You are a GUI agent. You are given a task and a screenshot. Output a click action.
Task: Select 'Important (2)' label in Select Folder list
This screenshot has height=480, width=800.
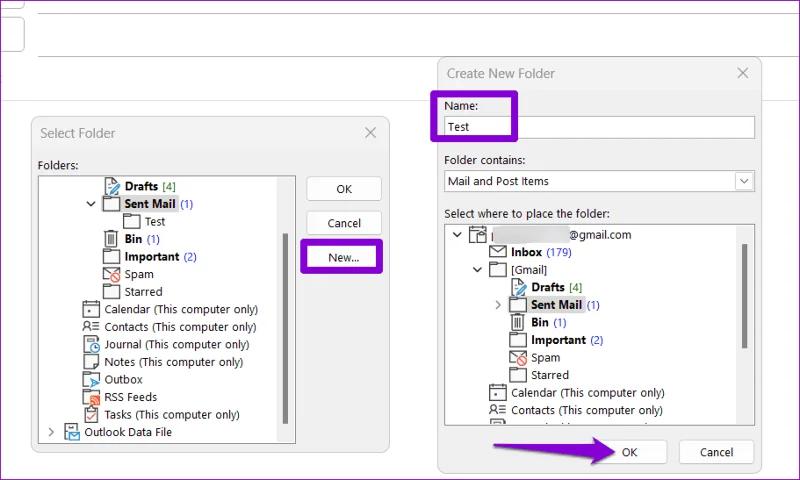(x=160, y=257)
